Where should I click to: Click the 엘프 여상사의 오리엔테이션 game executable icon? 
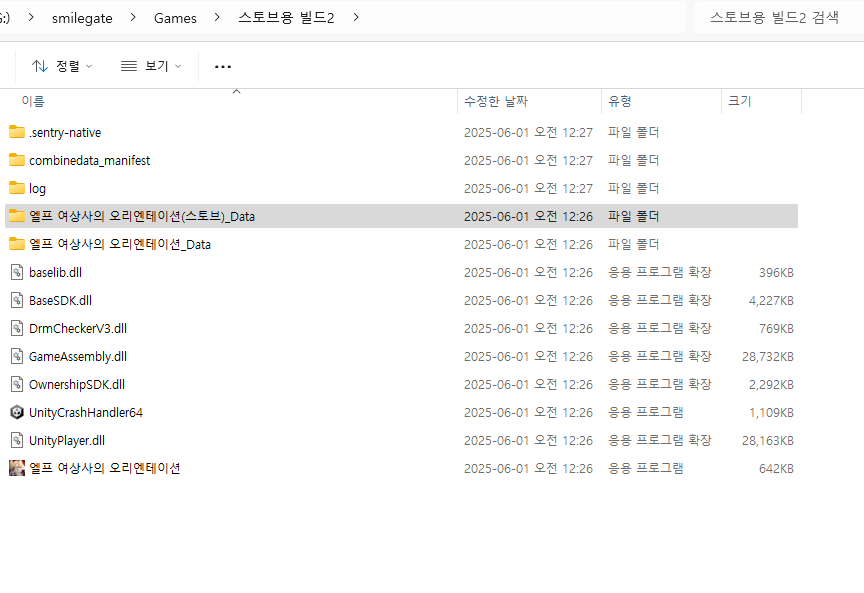[x=17, y=468]
